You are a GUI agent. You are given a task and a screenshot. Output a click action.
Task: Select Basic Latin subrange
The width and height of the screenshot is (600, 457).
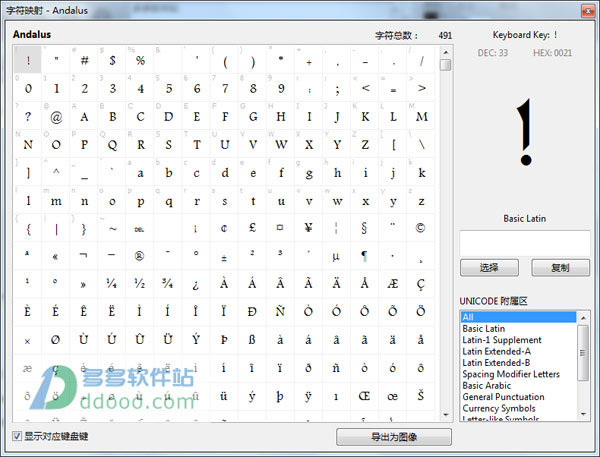coord(518,328)
